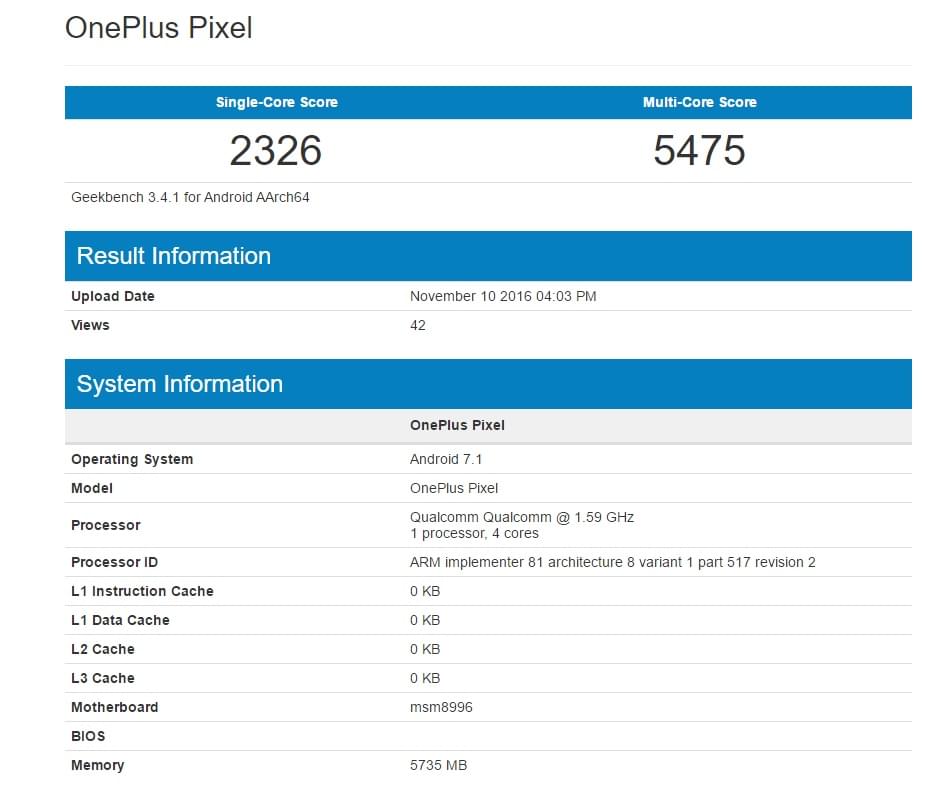Select the L2 Cache 0 KB value
Screen dimensions: 948x792
pyautogui.click(x=425, y=649)
